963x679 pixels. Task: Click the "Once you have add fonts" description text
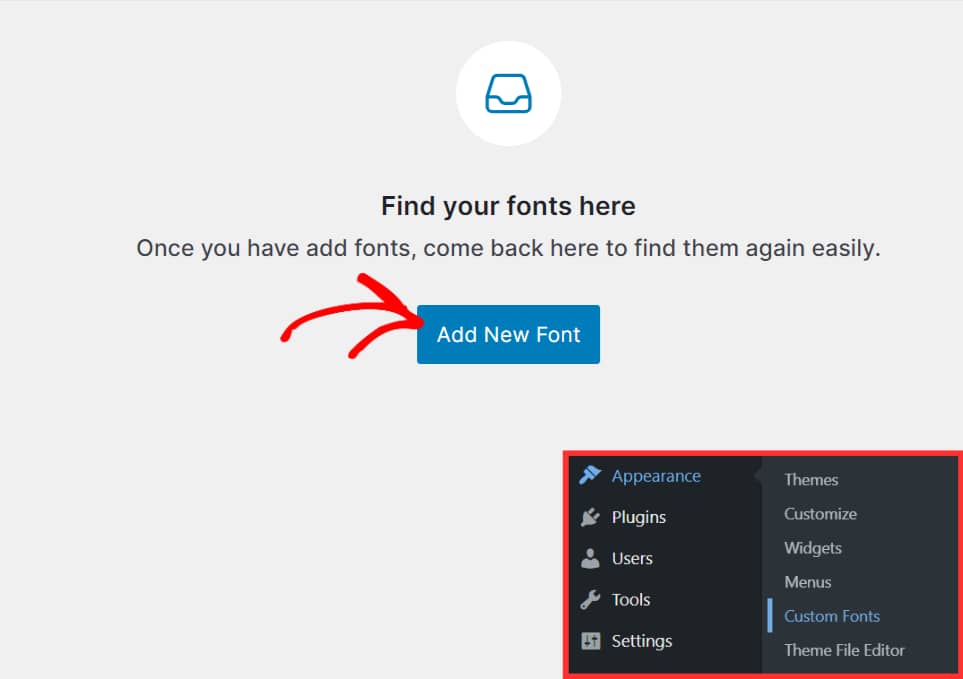pos(508,248)
